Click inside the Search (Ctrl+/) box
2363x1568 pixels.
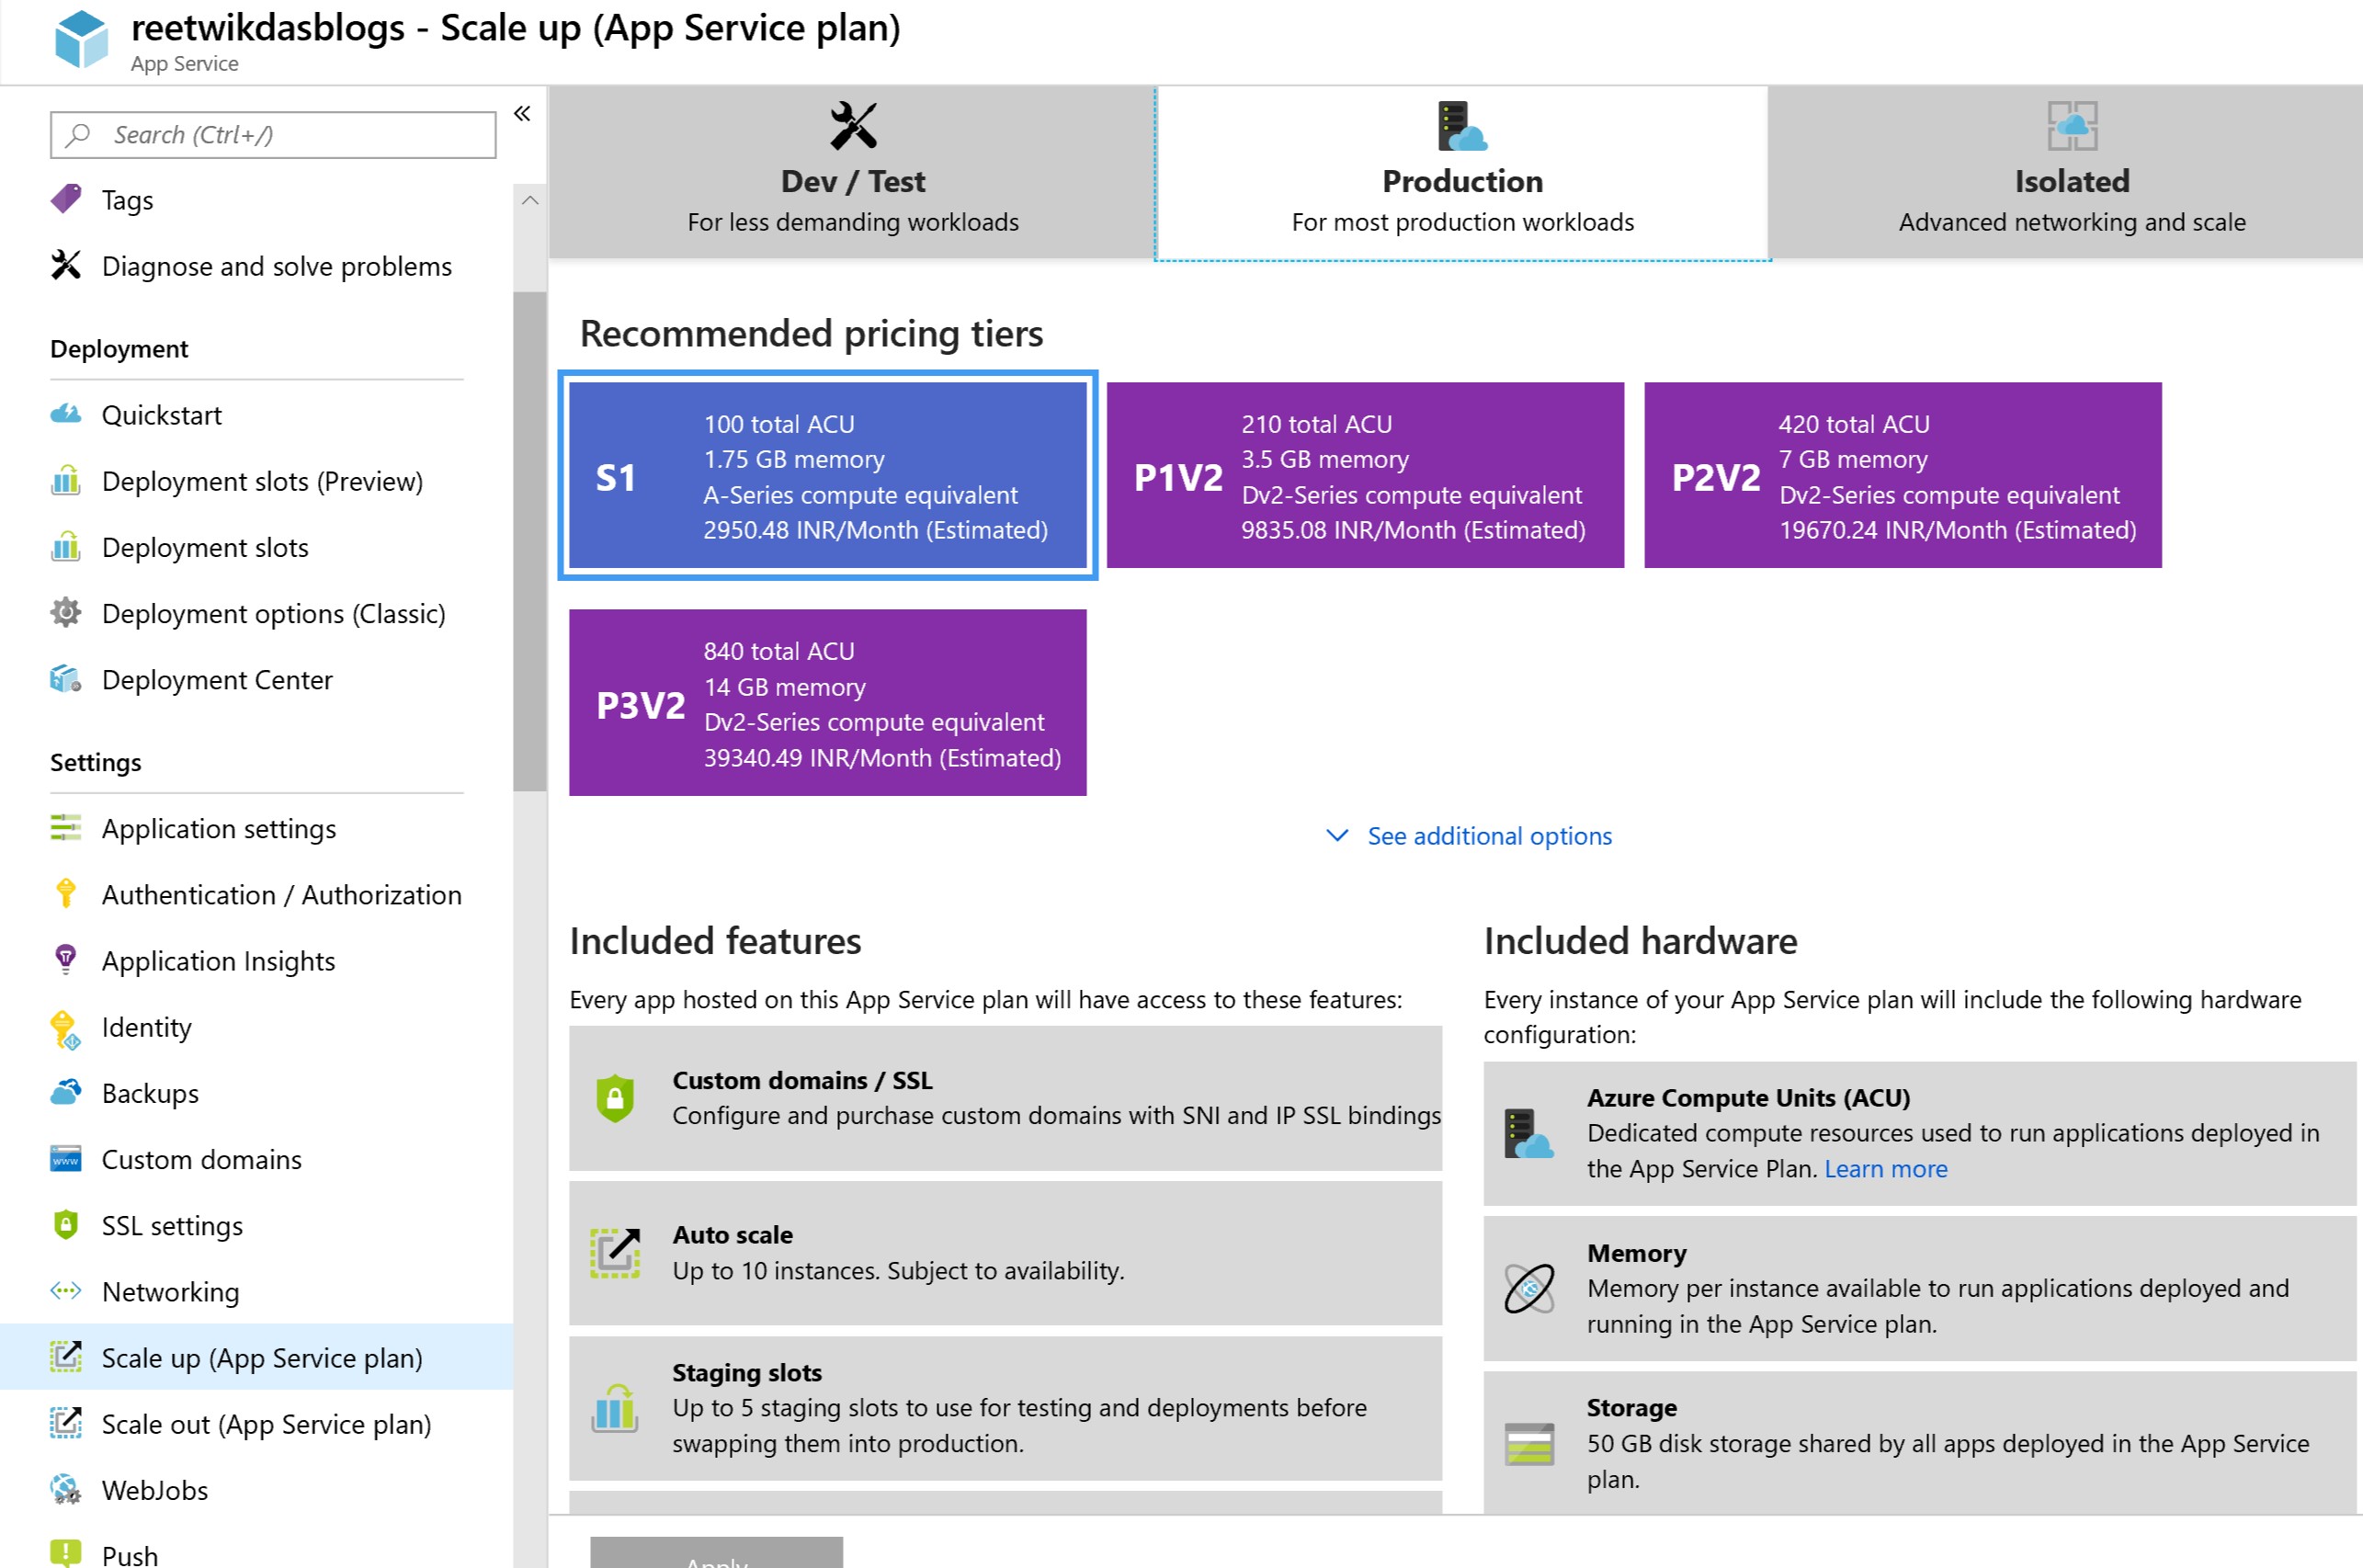[273, 135]
